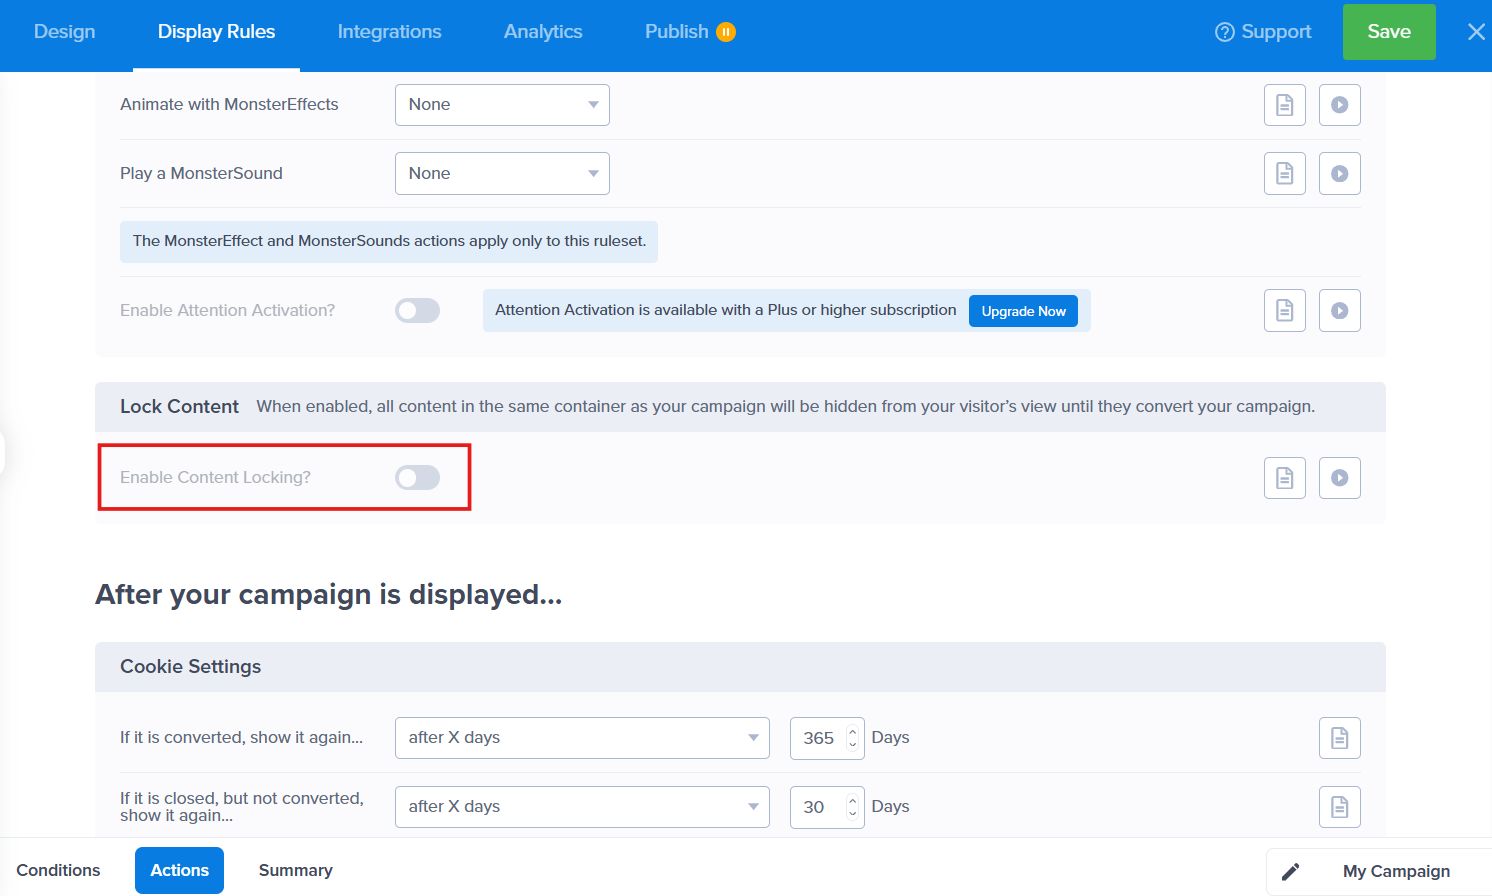Toggle Enable Content Locking on

point(417,477)
